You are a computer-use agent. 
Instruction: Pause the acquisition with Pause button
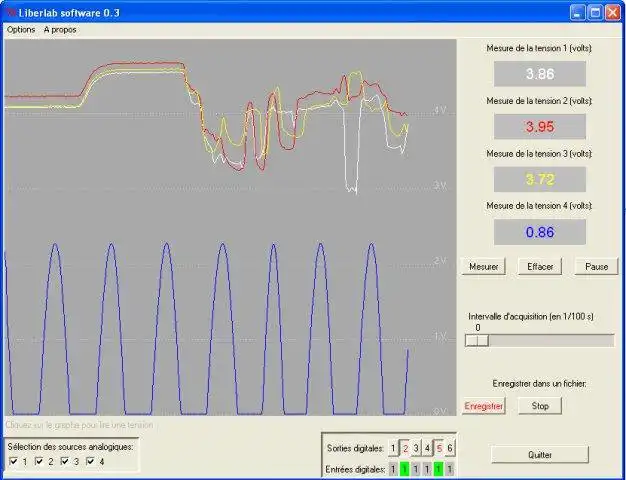596,266
